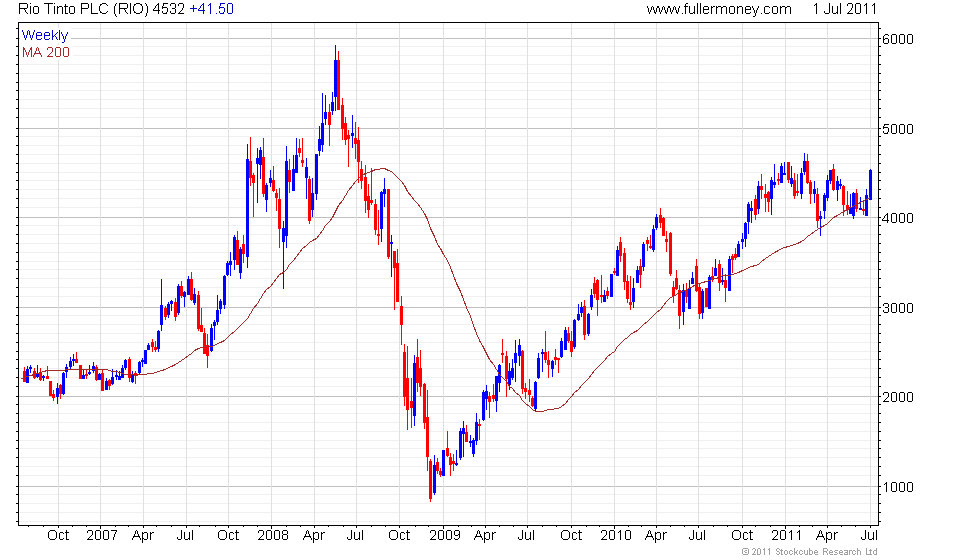The image size is (960, 560).
Task: Click the 4000 price axis label
Action: (x=898, y=218)
